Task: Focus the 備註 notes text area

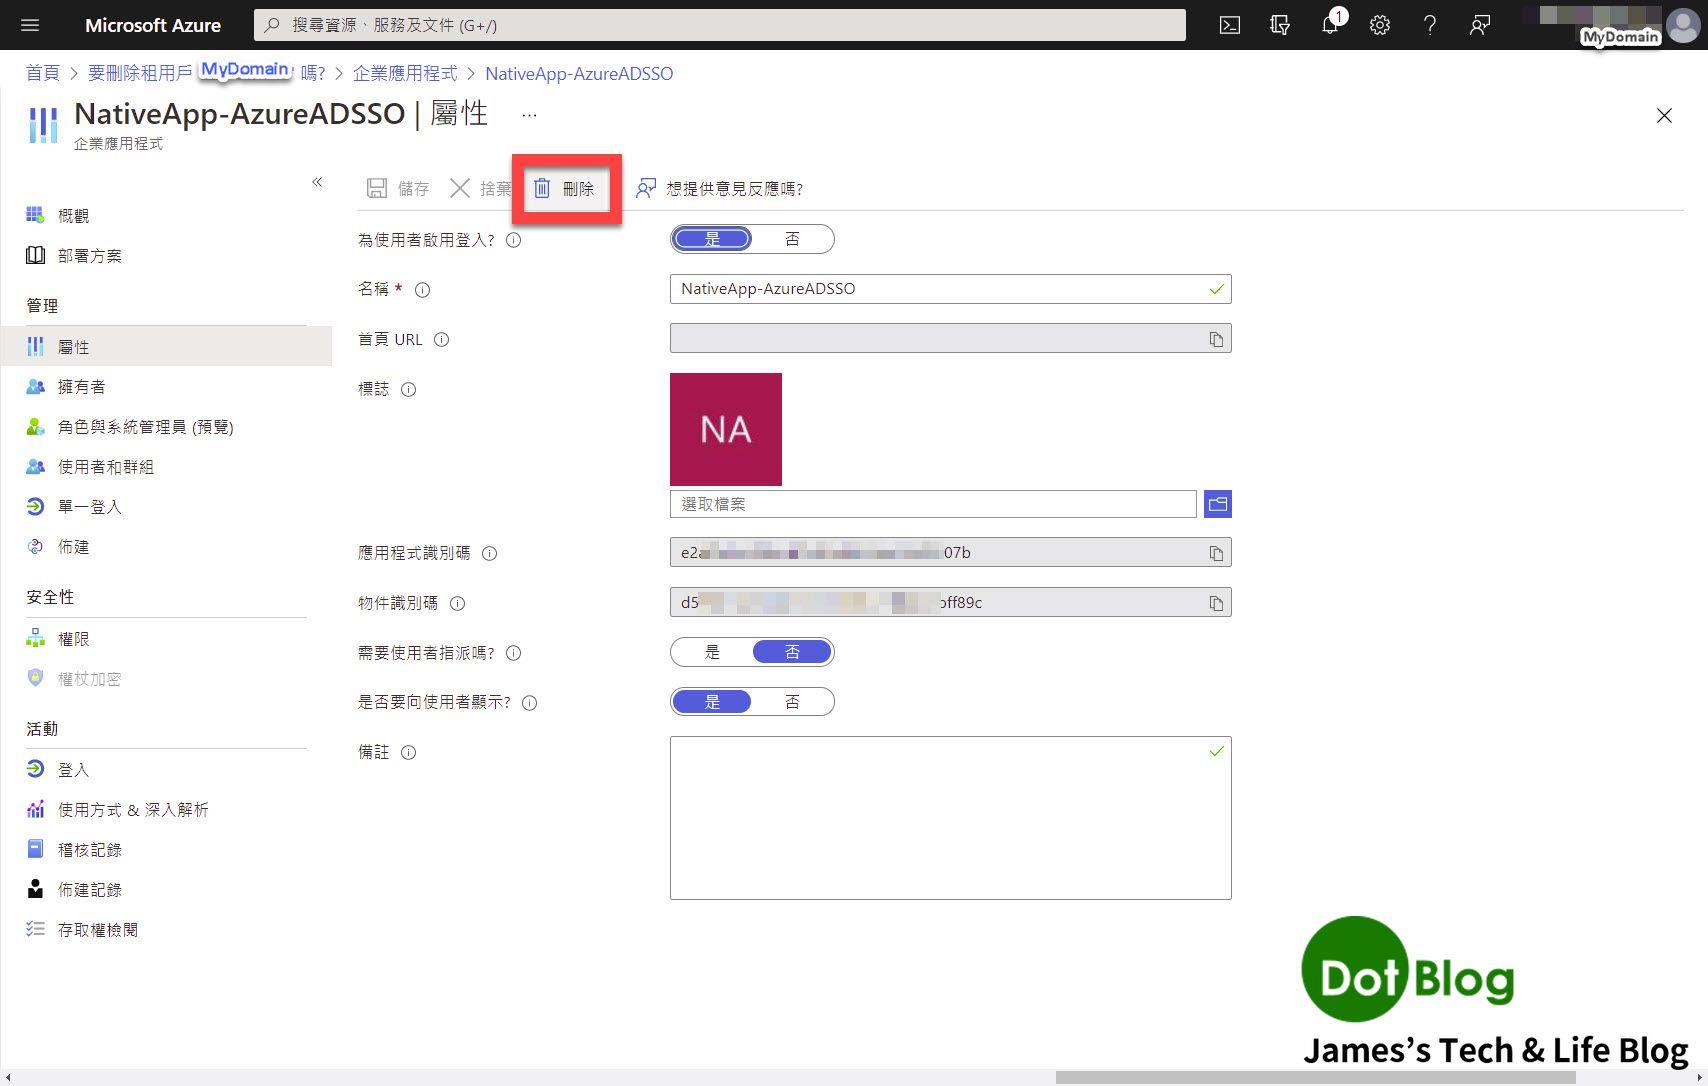Action: (x=950, y=818)
